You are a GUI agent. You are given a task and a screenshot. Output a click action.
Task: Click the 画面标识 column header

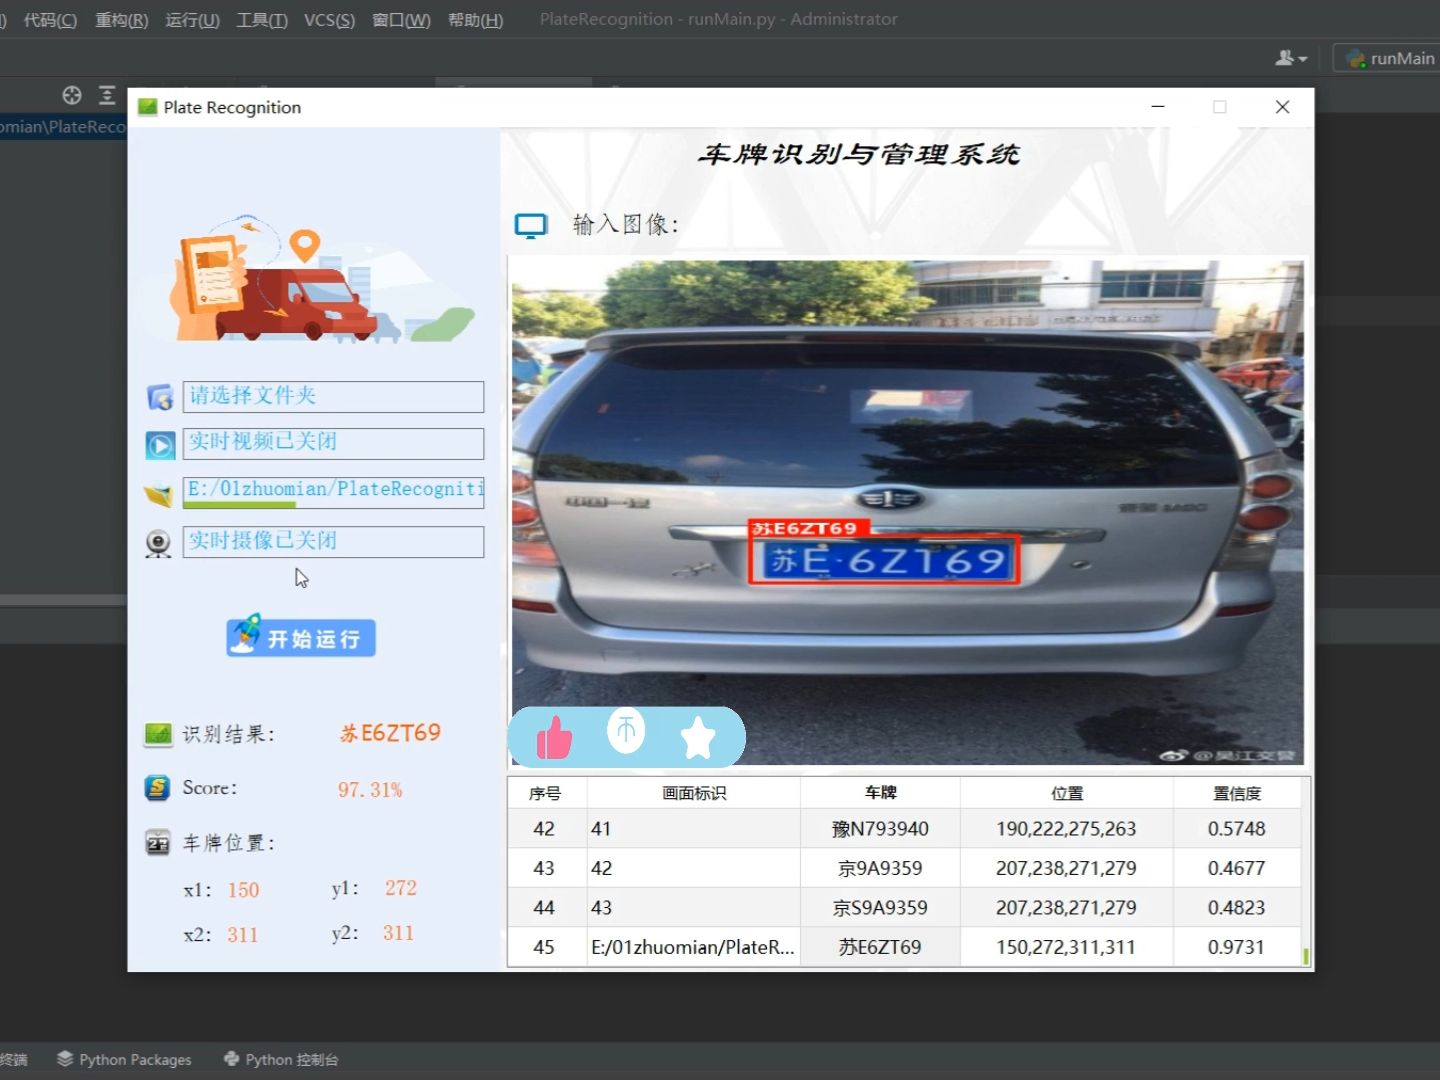coord(694,793)
